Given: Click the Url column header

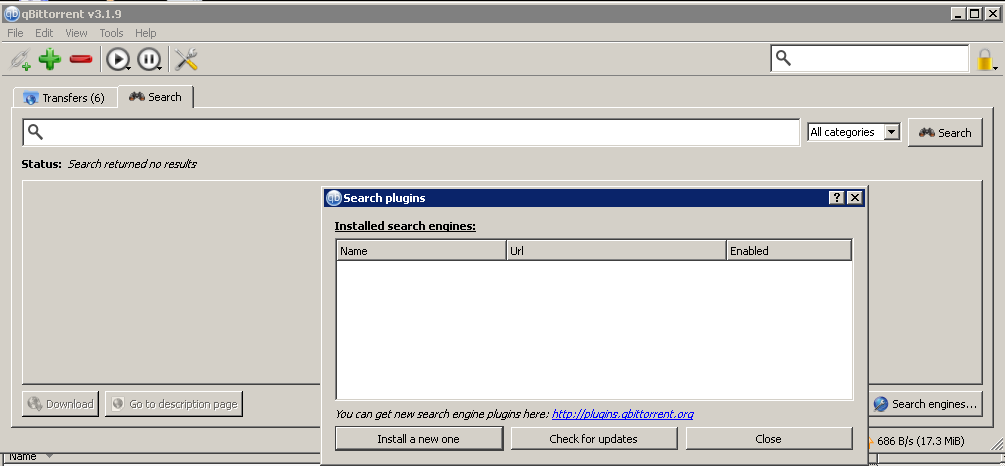Looking at the screenshot, I should coord(616,251).
